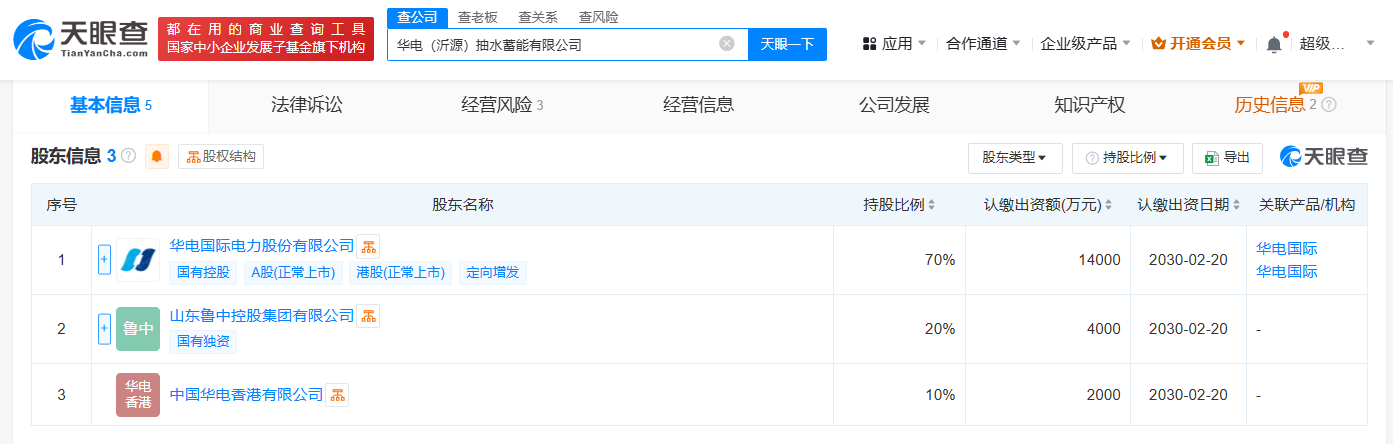Image resolution: width=1393 pixels, height=444 pixels.
Task: Click the orange alert bell beside 股东信息
Action: [x=157, y=156]
